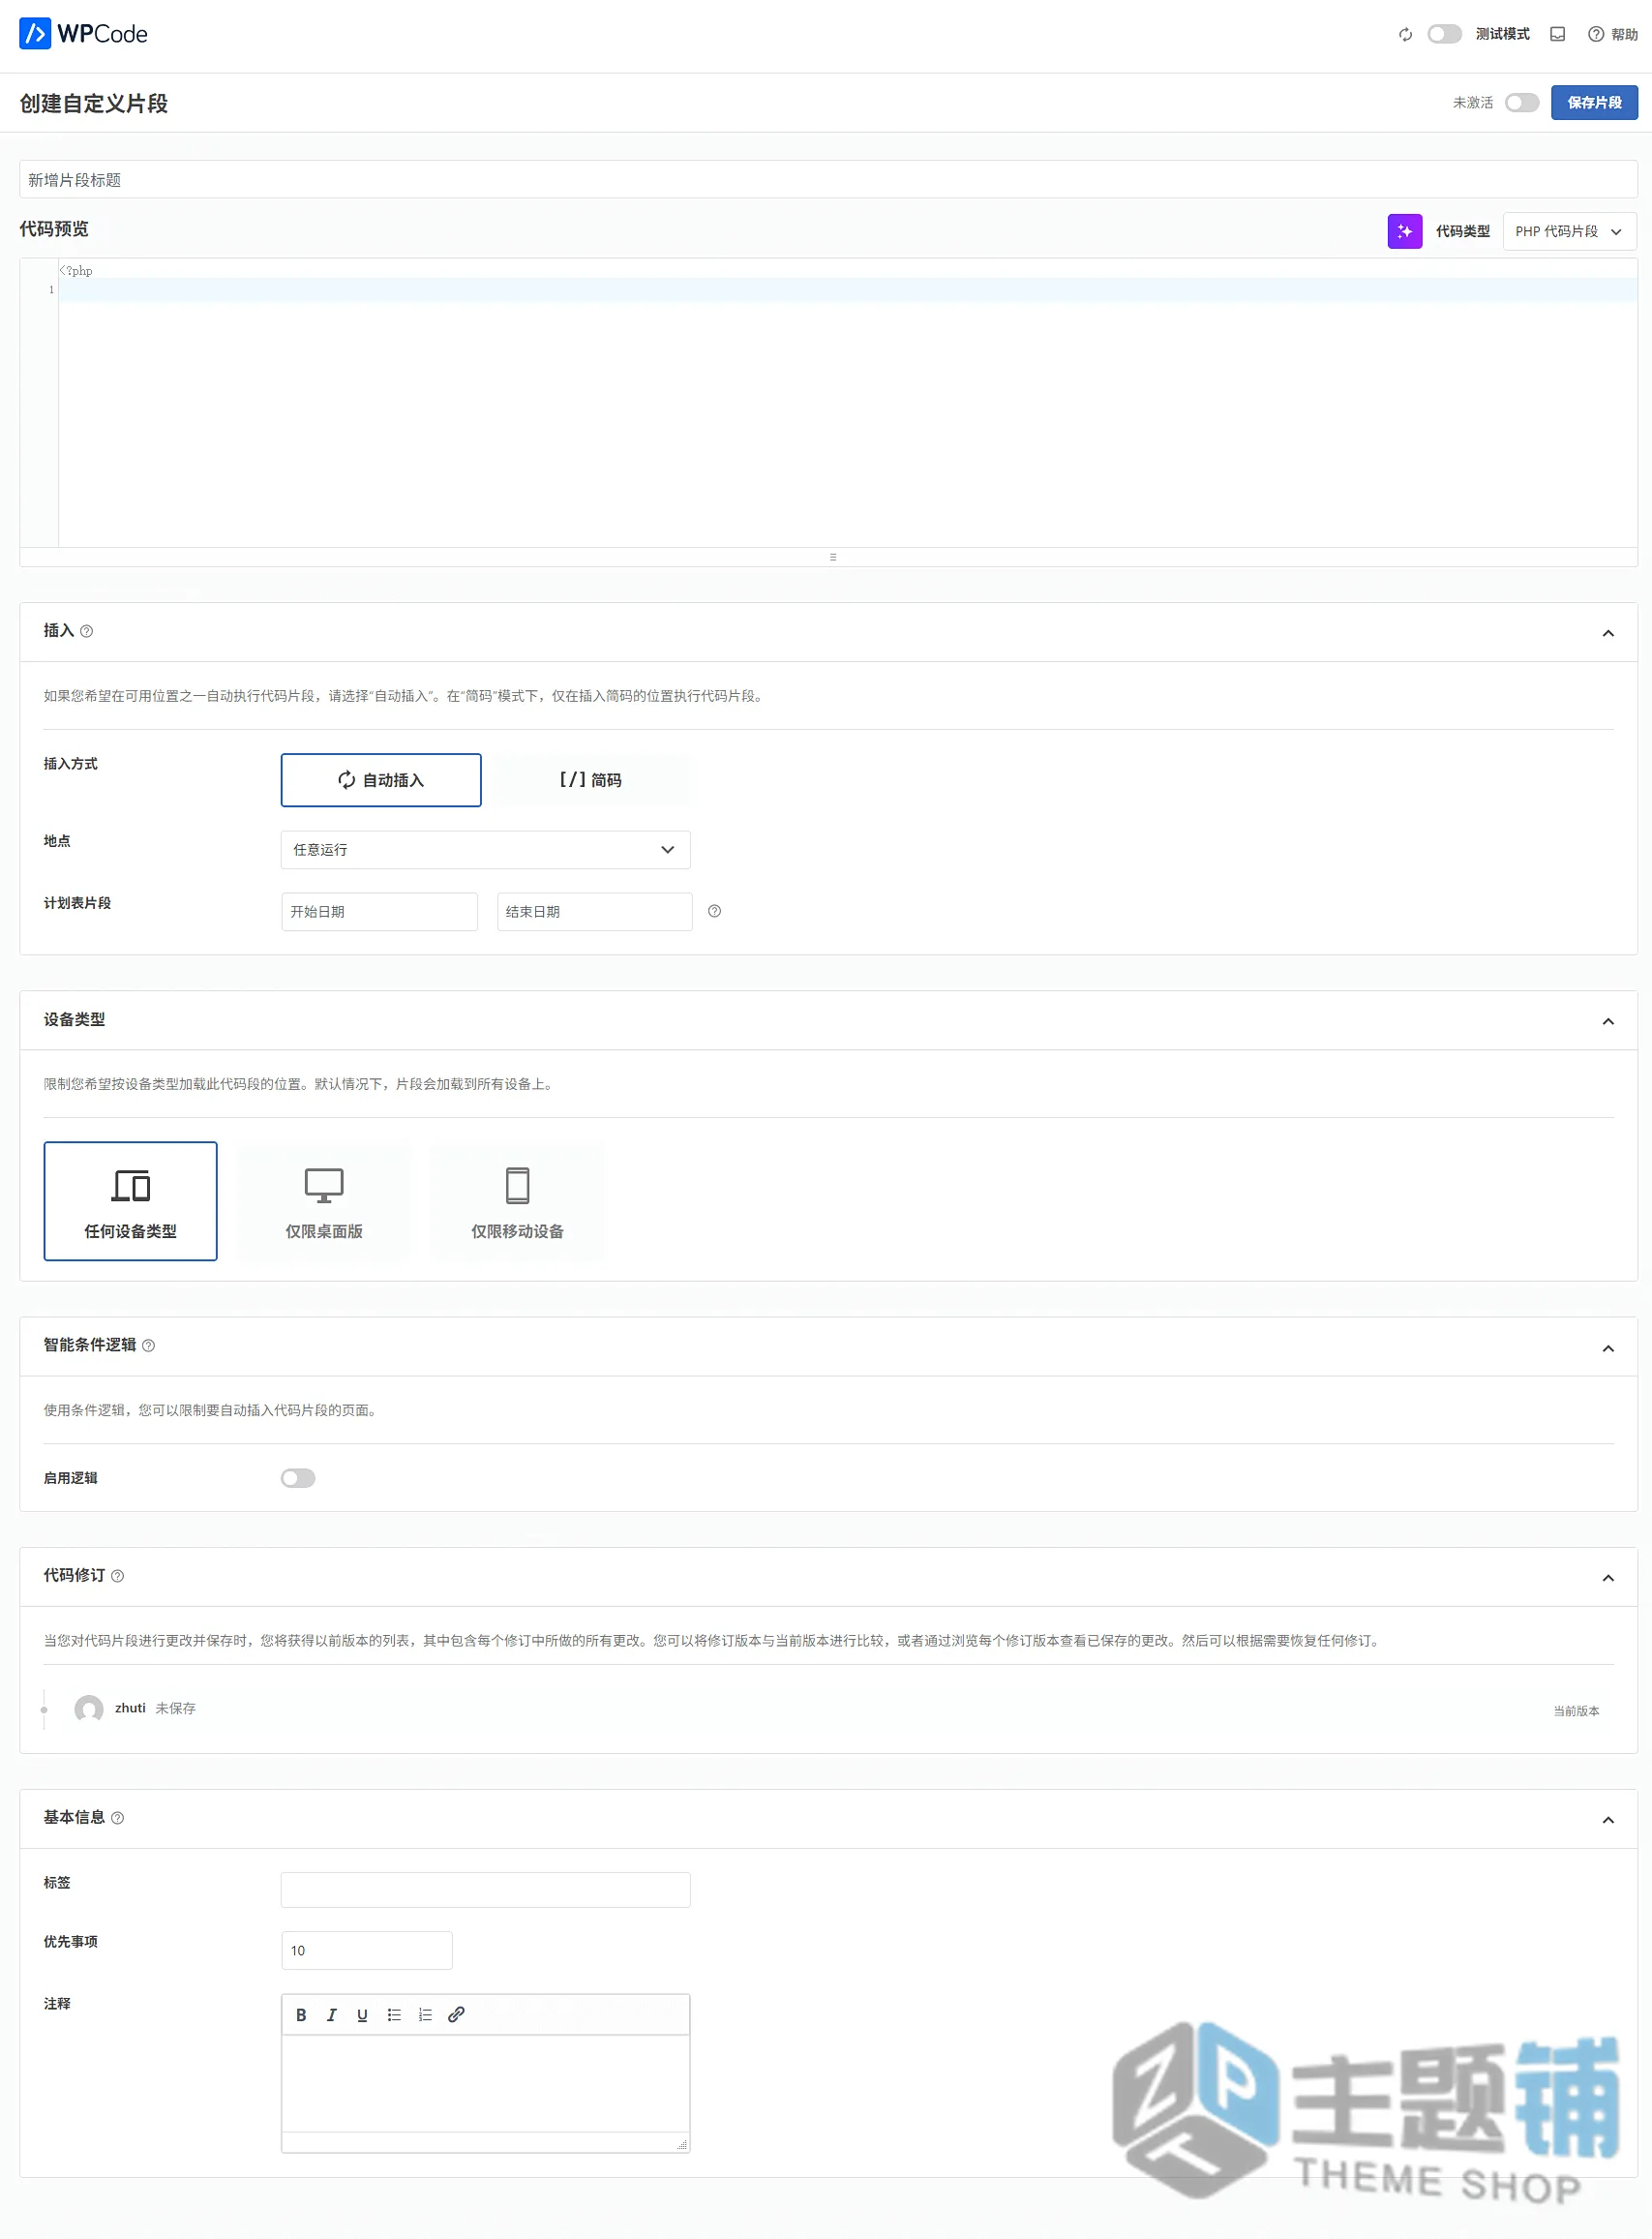Select 任何设备类型 option
Image resolution: width=1652 pixels, height=2239 pixels.
click(130, 1201)
